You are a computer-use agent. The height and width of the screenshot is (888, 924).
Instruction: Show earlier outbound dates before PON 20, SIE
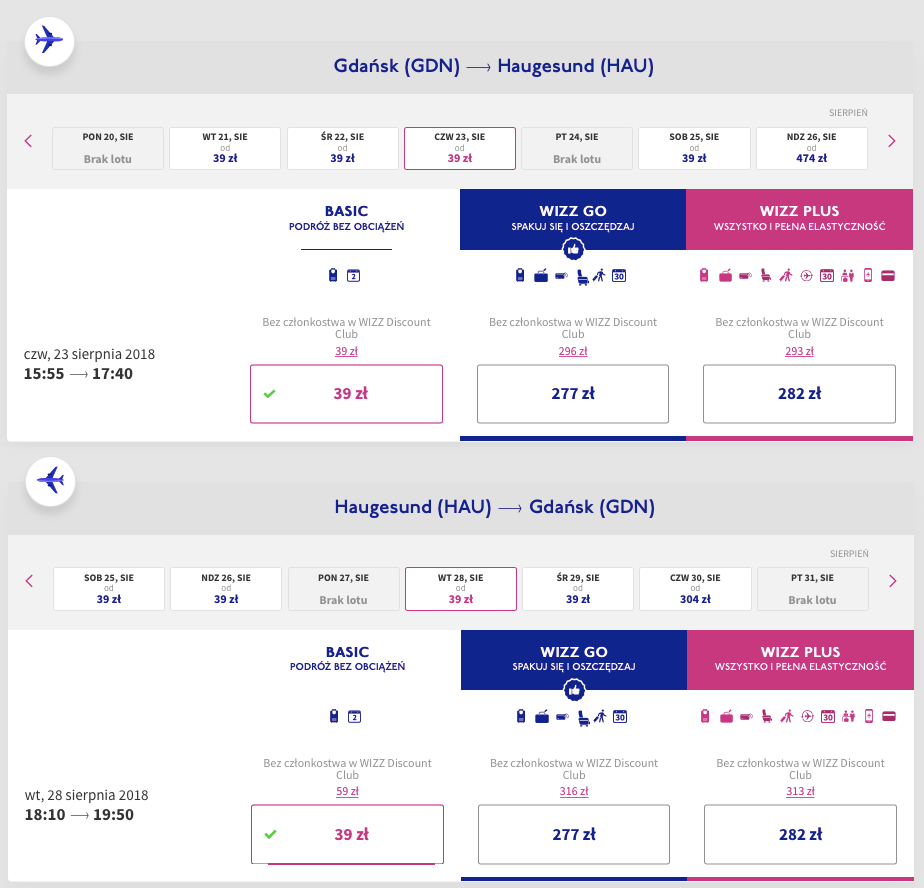tap(28, 141)
